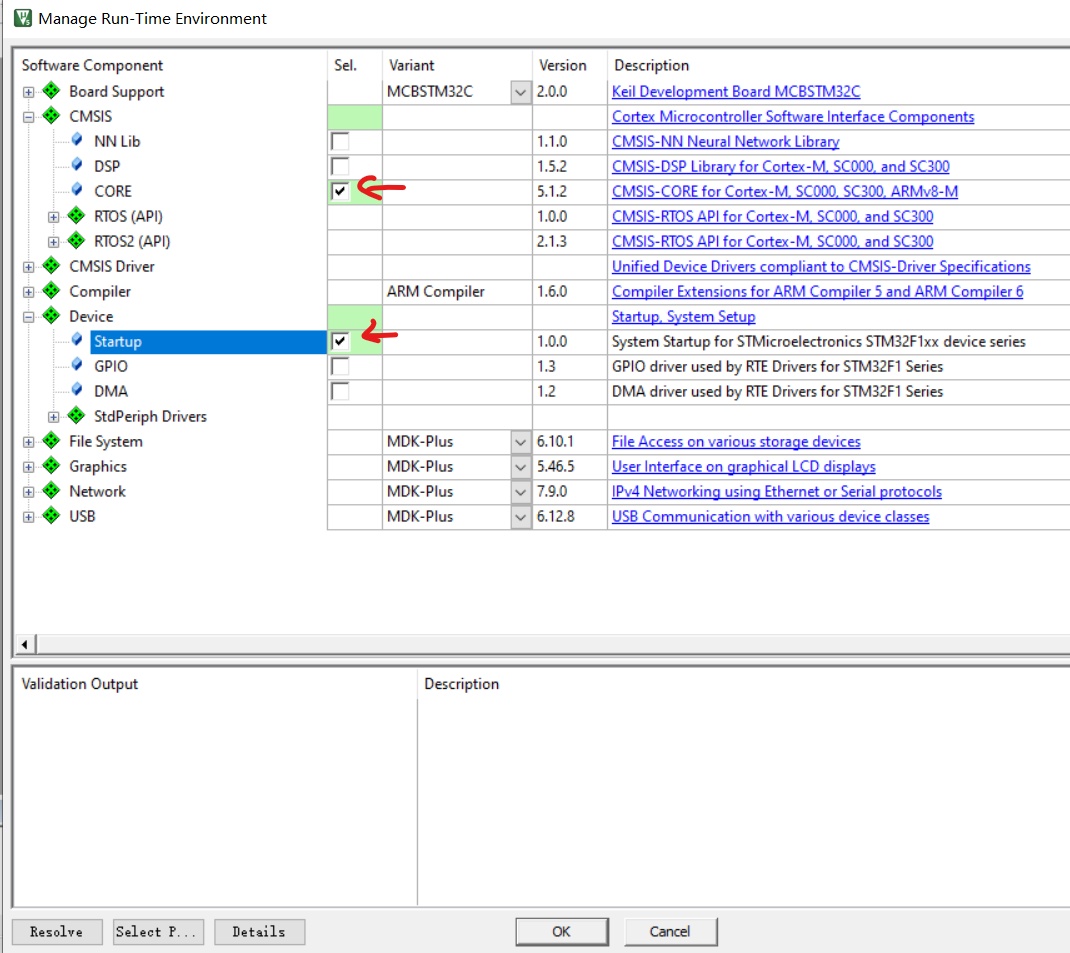1070x953 pixels.
Task: Enable the DMA checkbox
Action: click(340, 391)
